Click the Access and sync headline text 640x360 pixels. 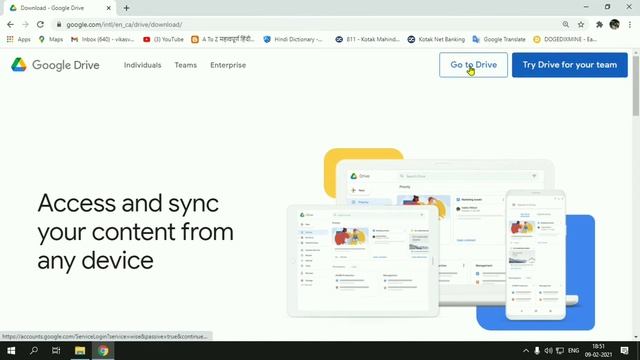click(136, 231)
